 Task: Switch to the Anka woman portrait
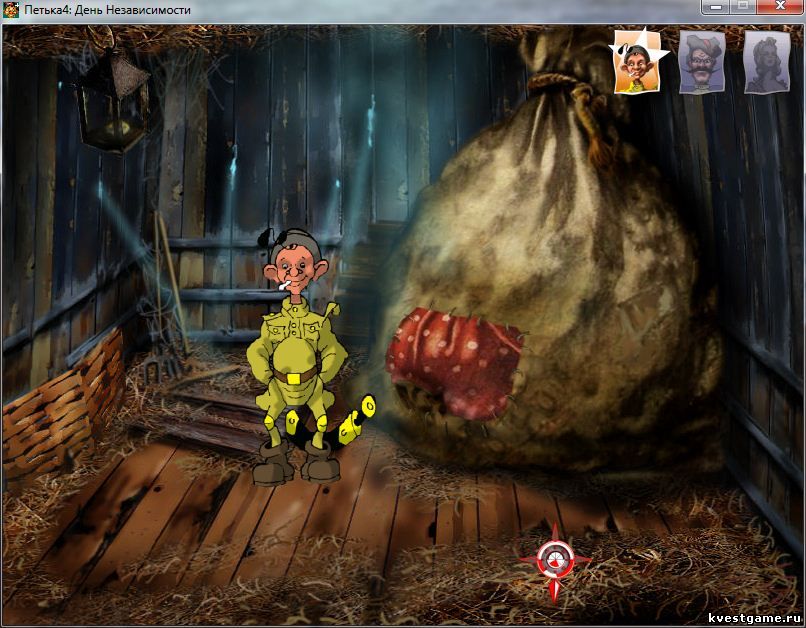766,62
